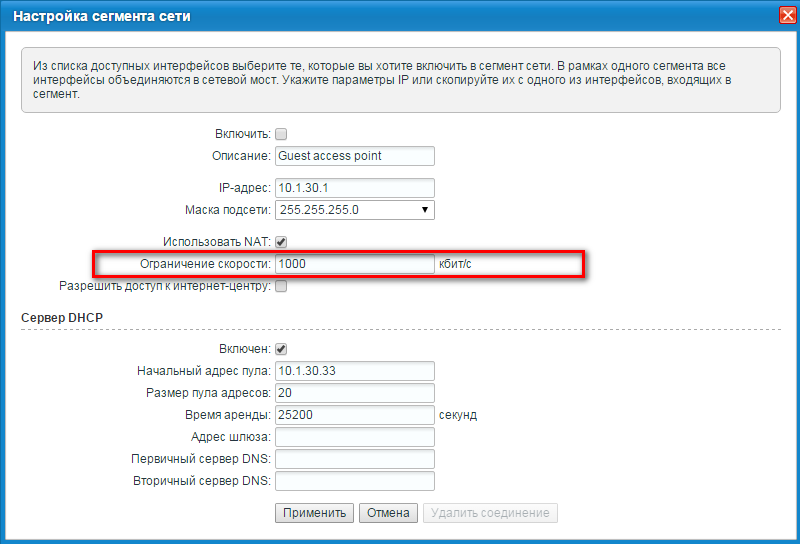800x544 pixels.
Task: Click the Настройка сегмента сети title bar
Action: [x=300, y=16]
